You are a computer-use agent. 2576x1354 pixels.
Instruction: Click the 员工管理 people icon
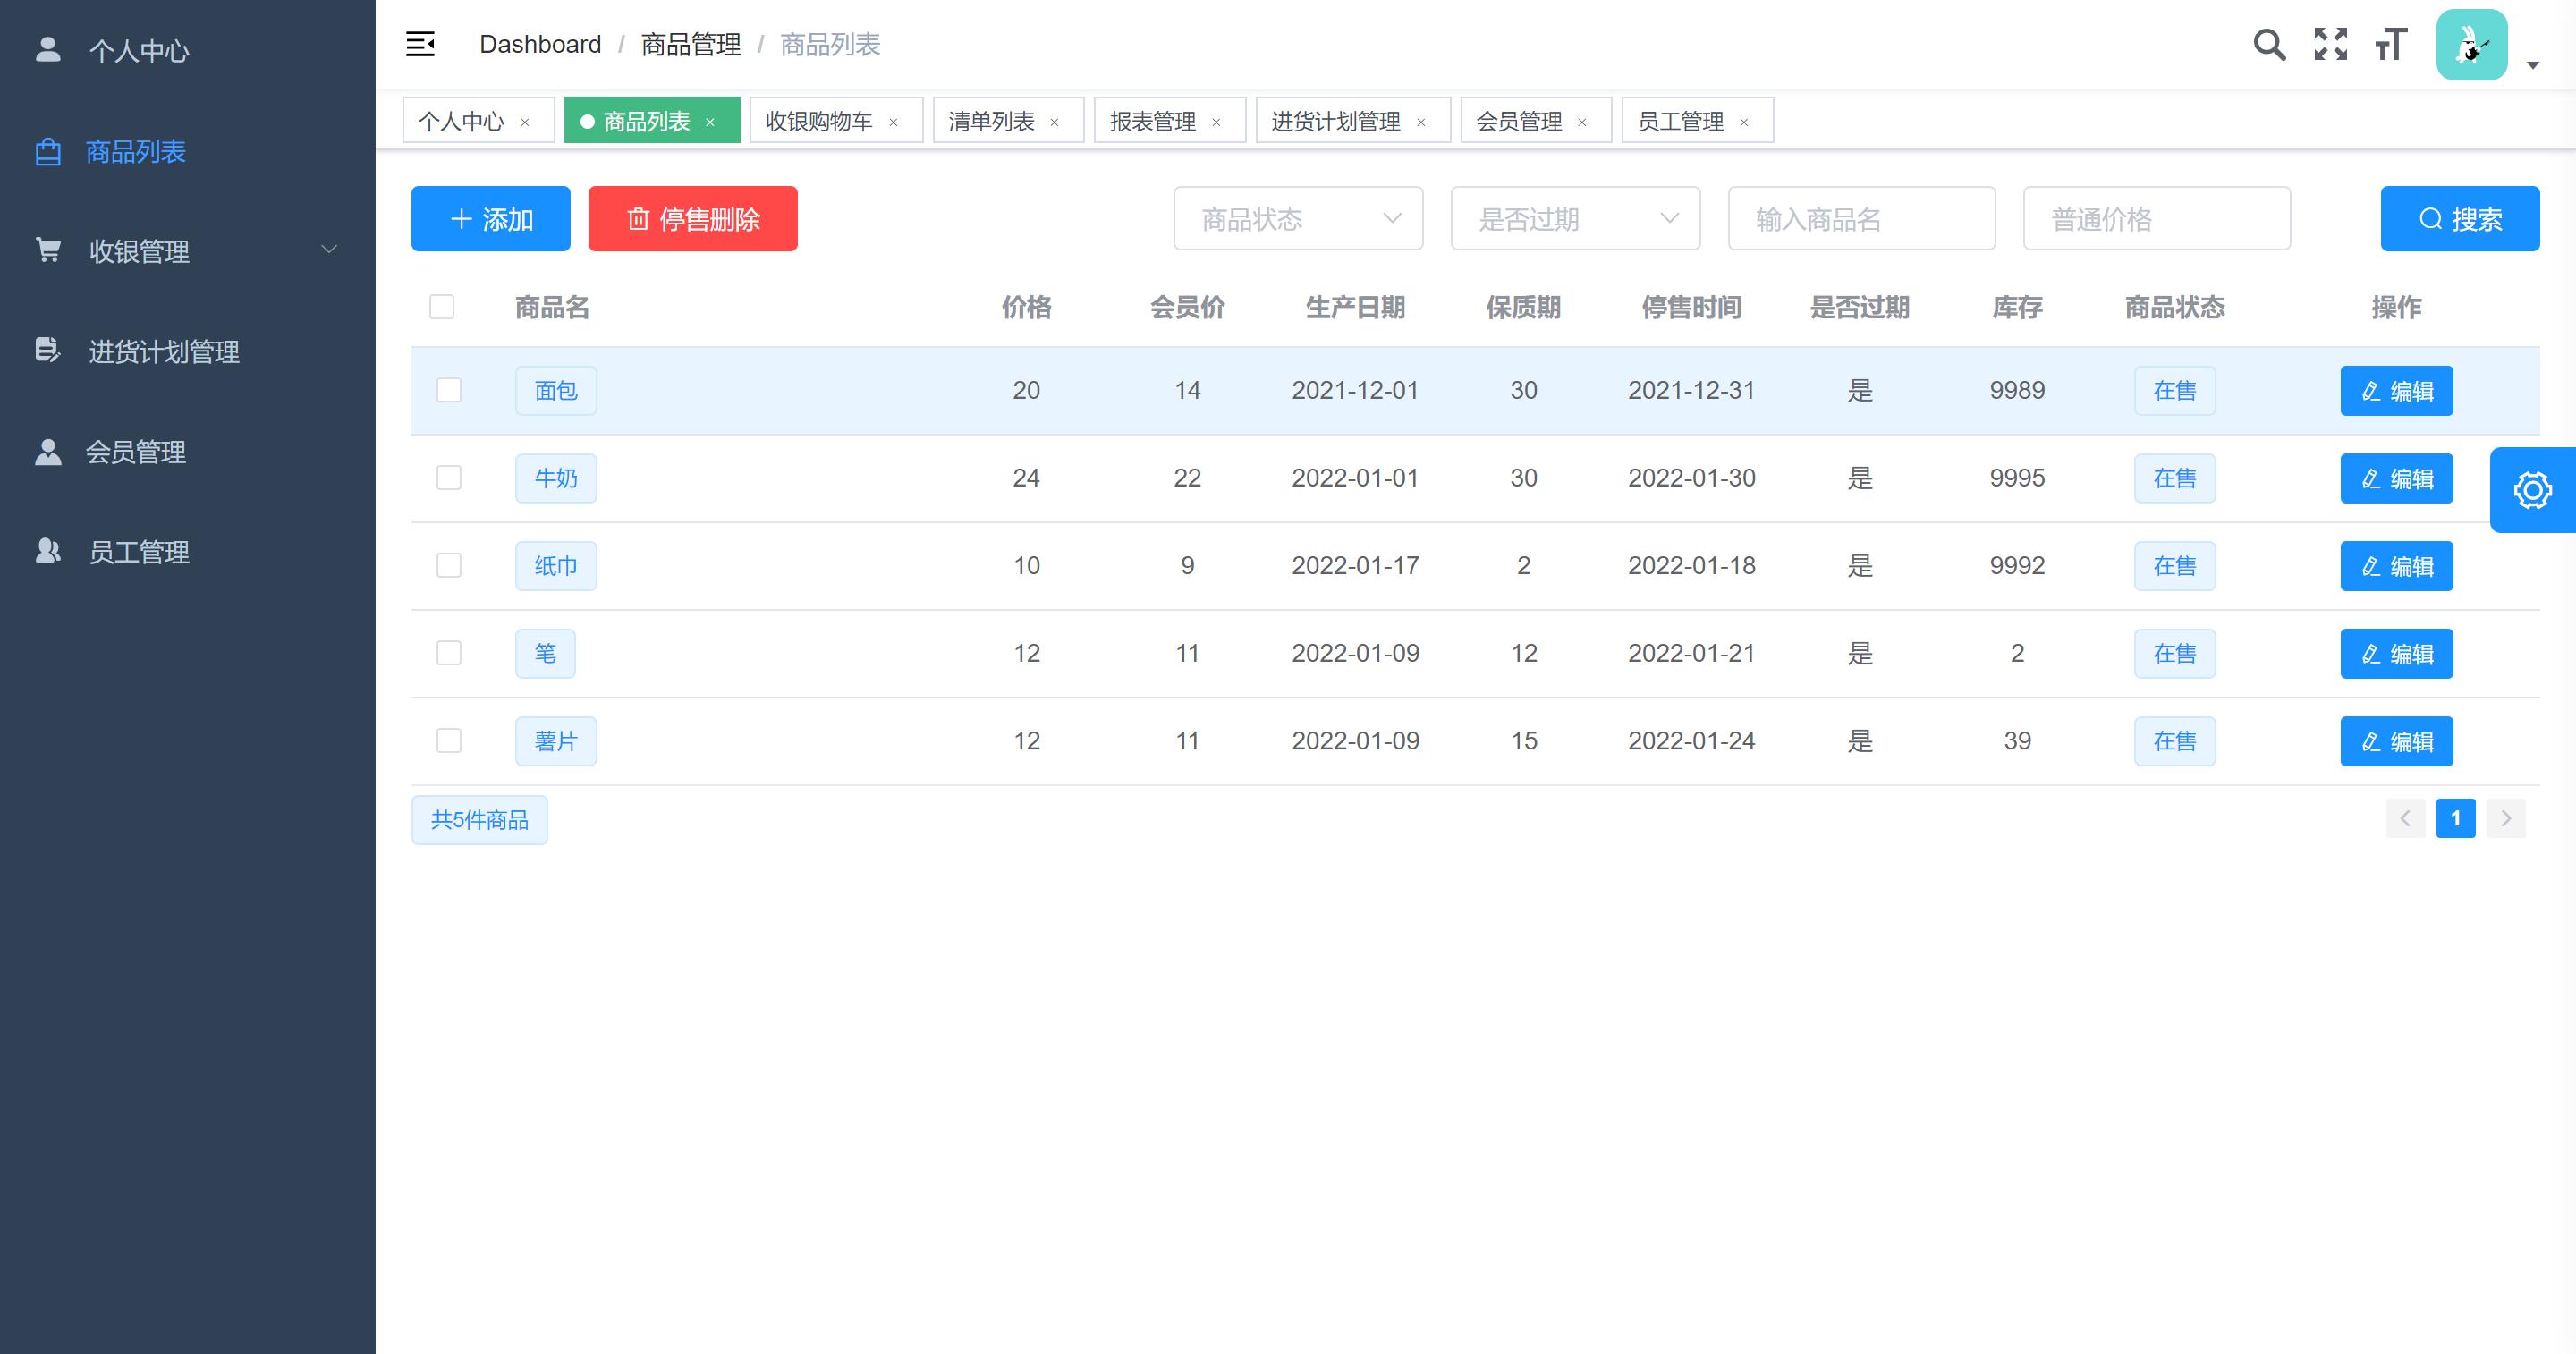pos(47,551)
